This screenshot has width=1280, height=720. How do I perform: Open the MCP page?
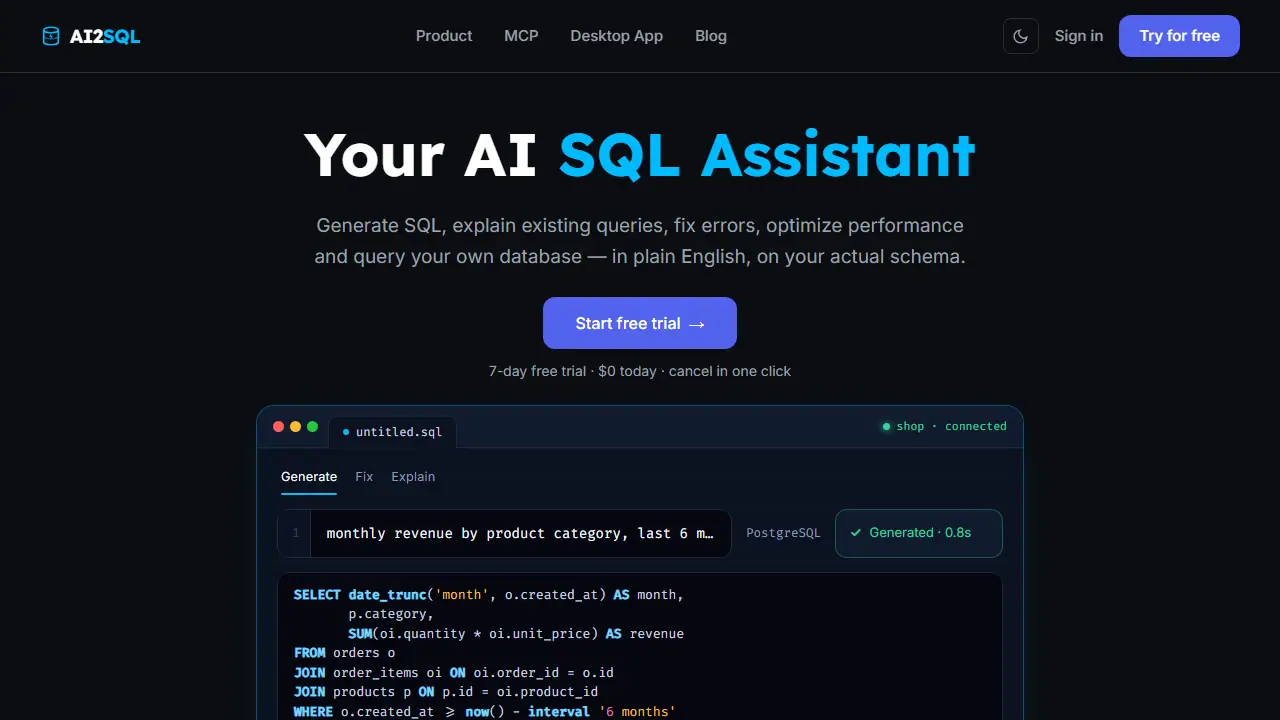click(521, 36)
